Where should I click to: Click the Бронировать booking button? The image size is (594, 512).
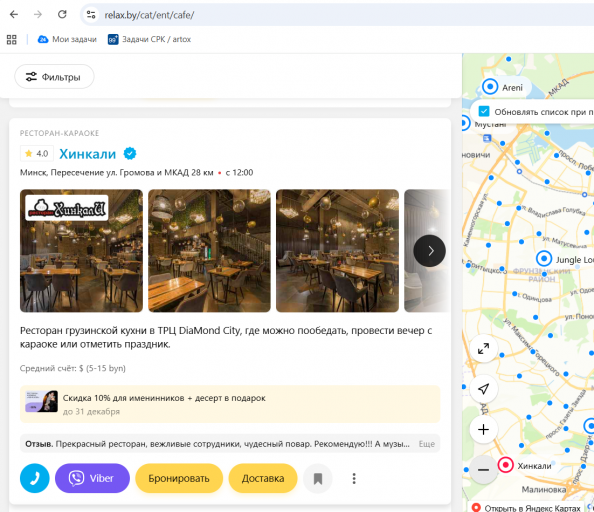179,478
